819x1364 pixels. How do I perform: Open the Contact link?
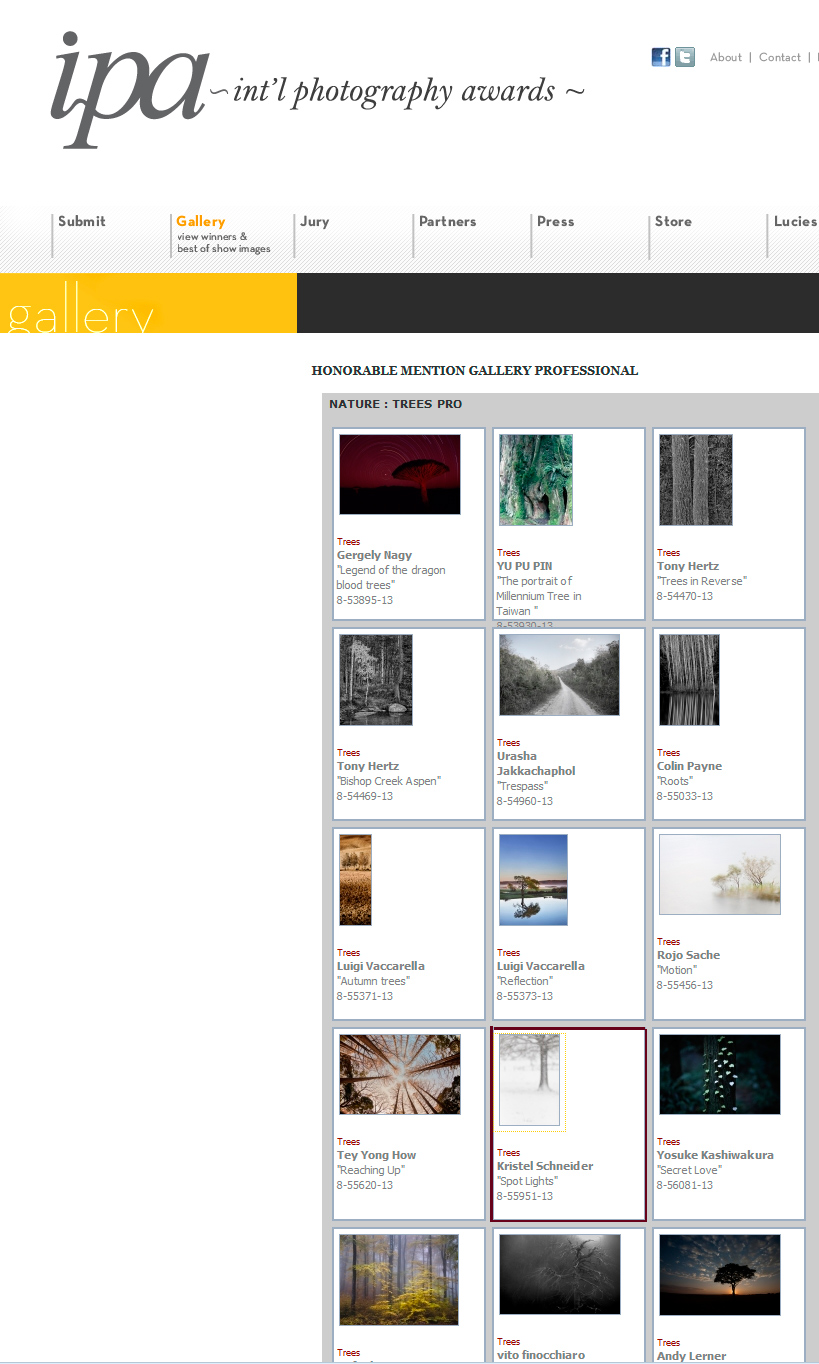(780, 58)
